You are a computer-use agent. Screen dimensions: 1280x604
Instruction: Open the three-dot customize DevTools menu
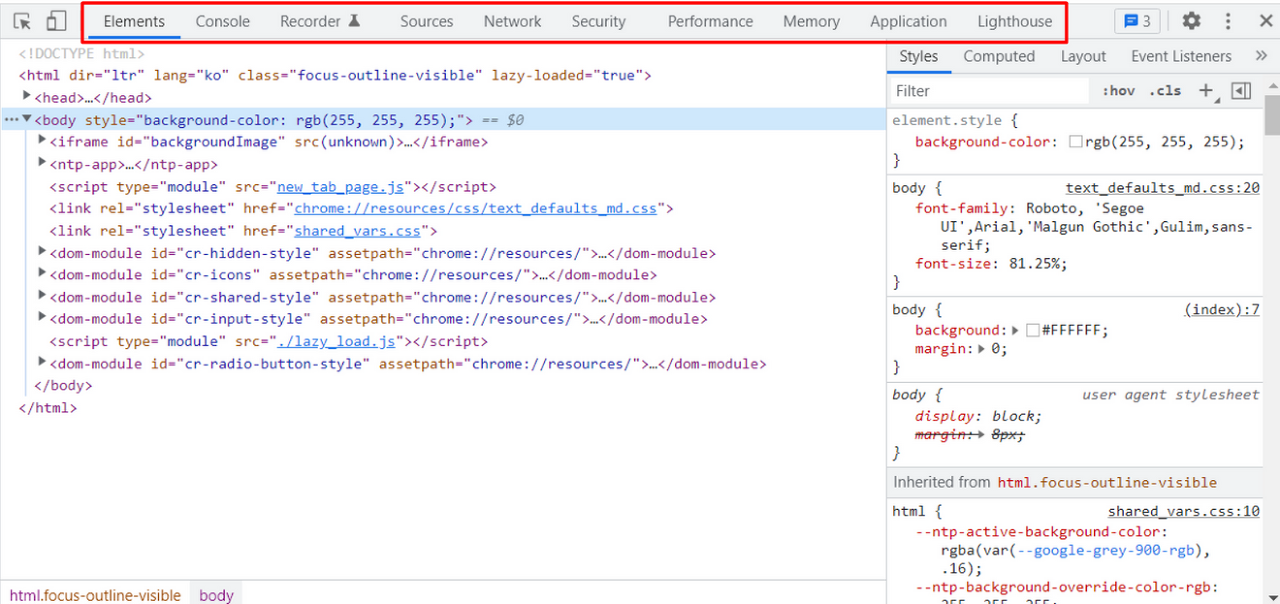click(x=1228, y=21)
